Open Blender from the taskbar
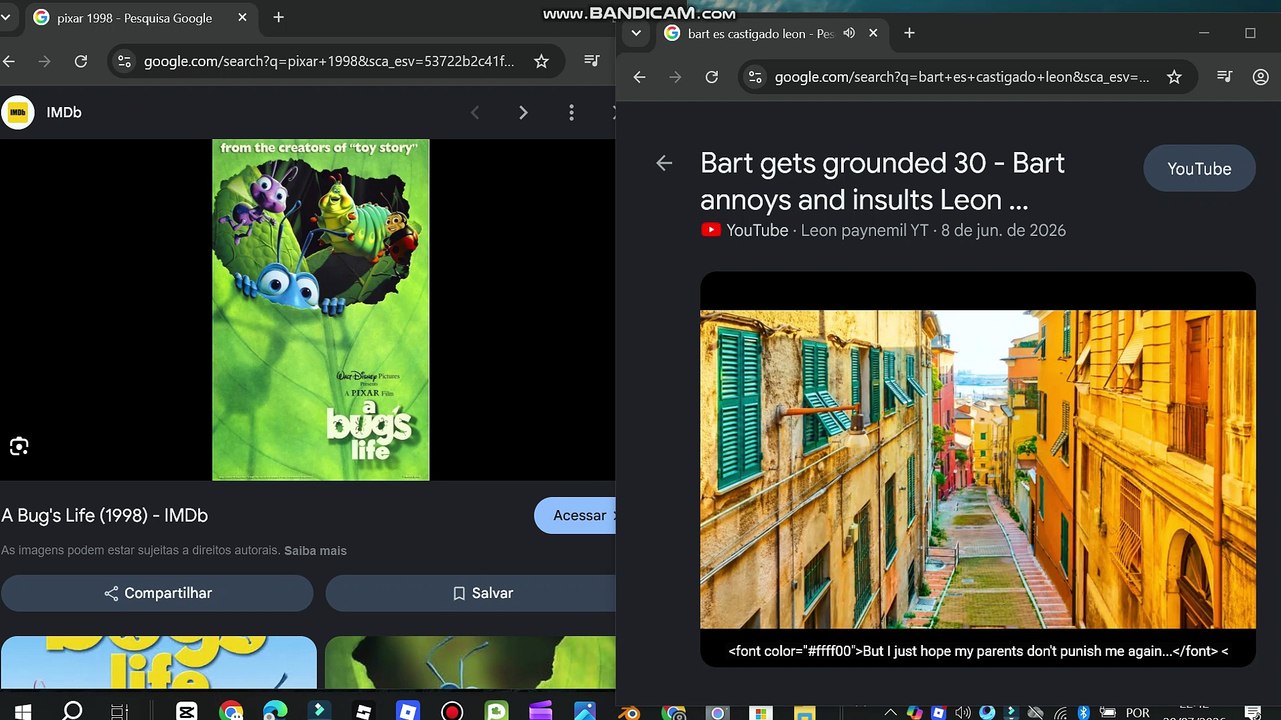The width and height of the screenshot is (1281, 720). (629, 713)
